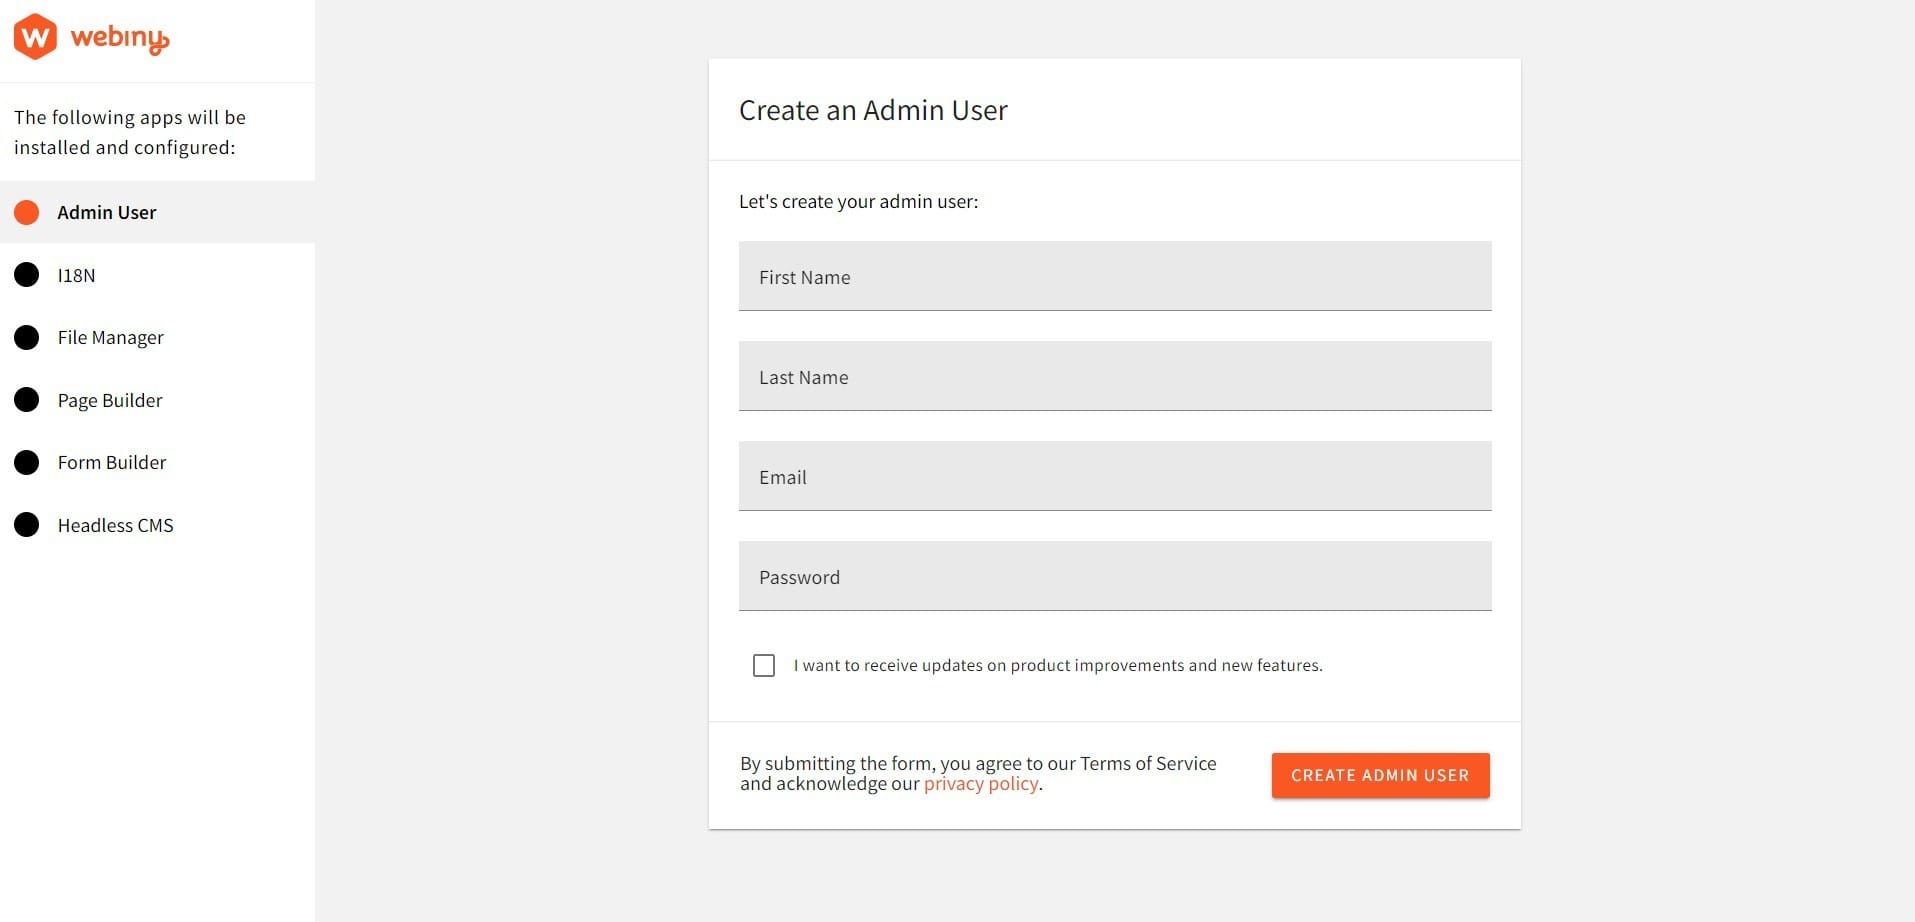Select the Admin User installer step
The width and height of the screenshot is (1915, 922).
[x=107, y=213]
